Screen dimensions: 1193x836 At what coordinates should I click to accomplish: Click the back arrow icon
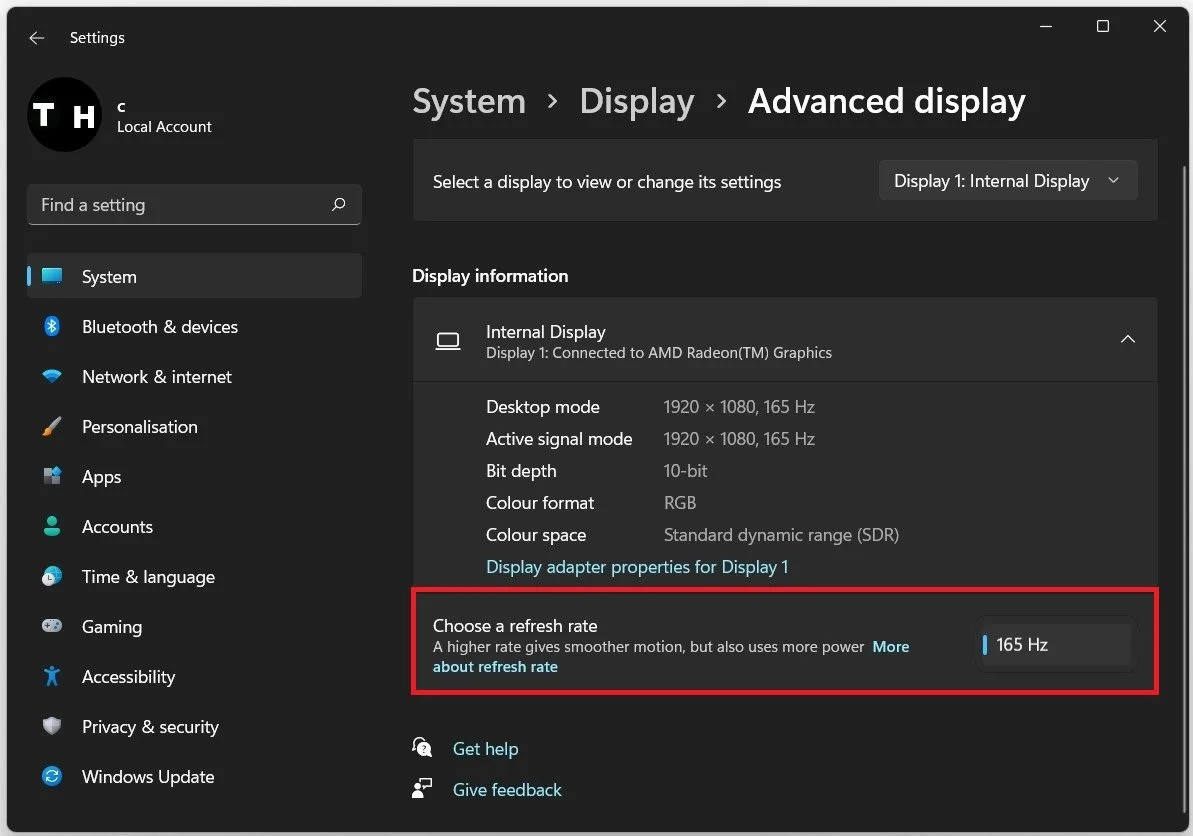(37, 38)
